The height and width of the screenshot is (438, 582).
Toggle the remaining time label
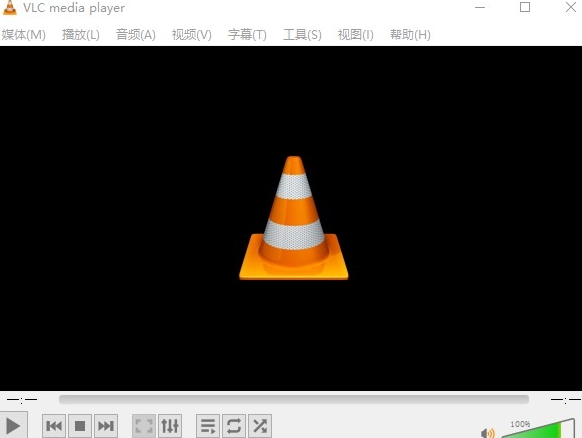(566, 400)
